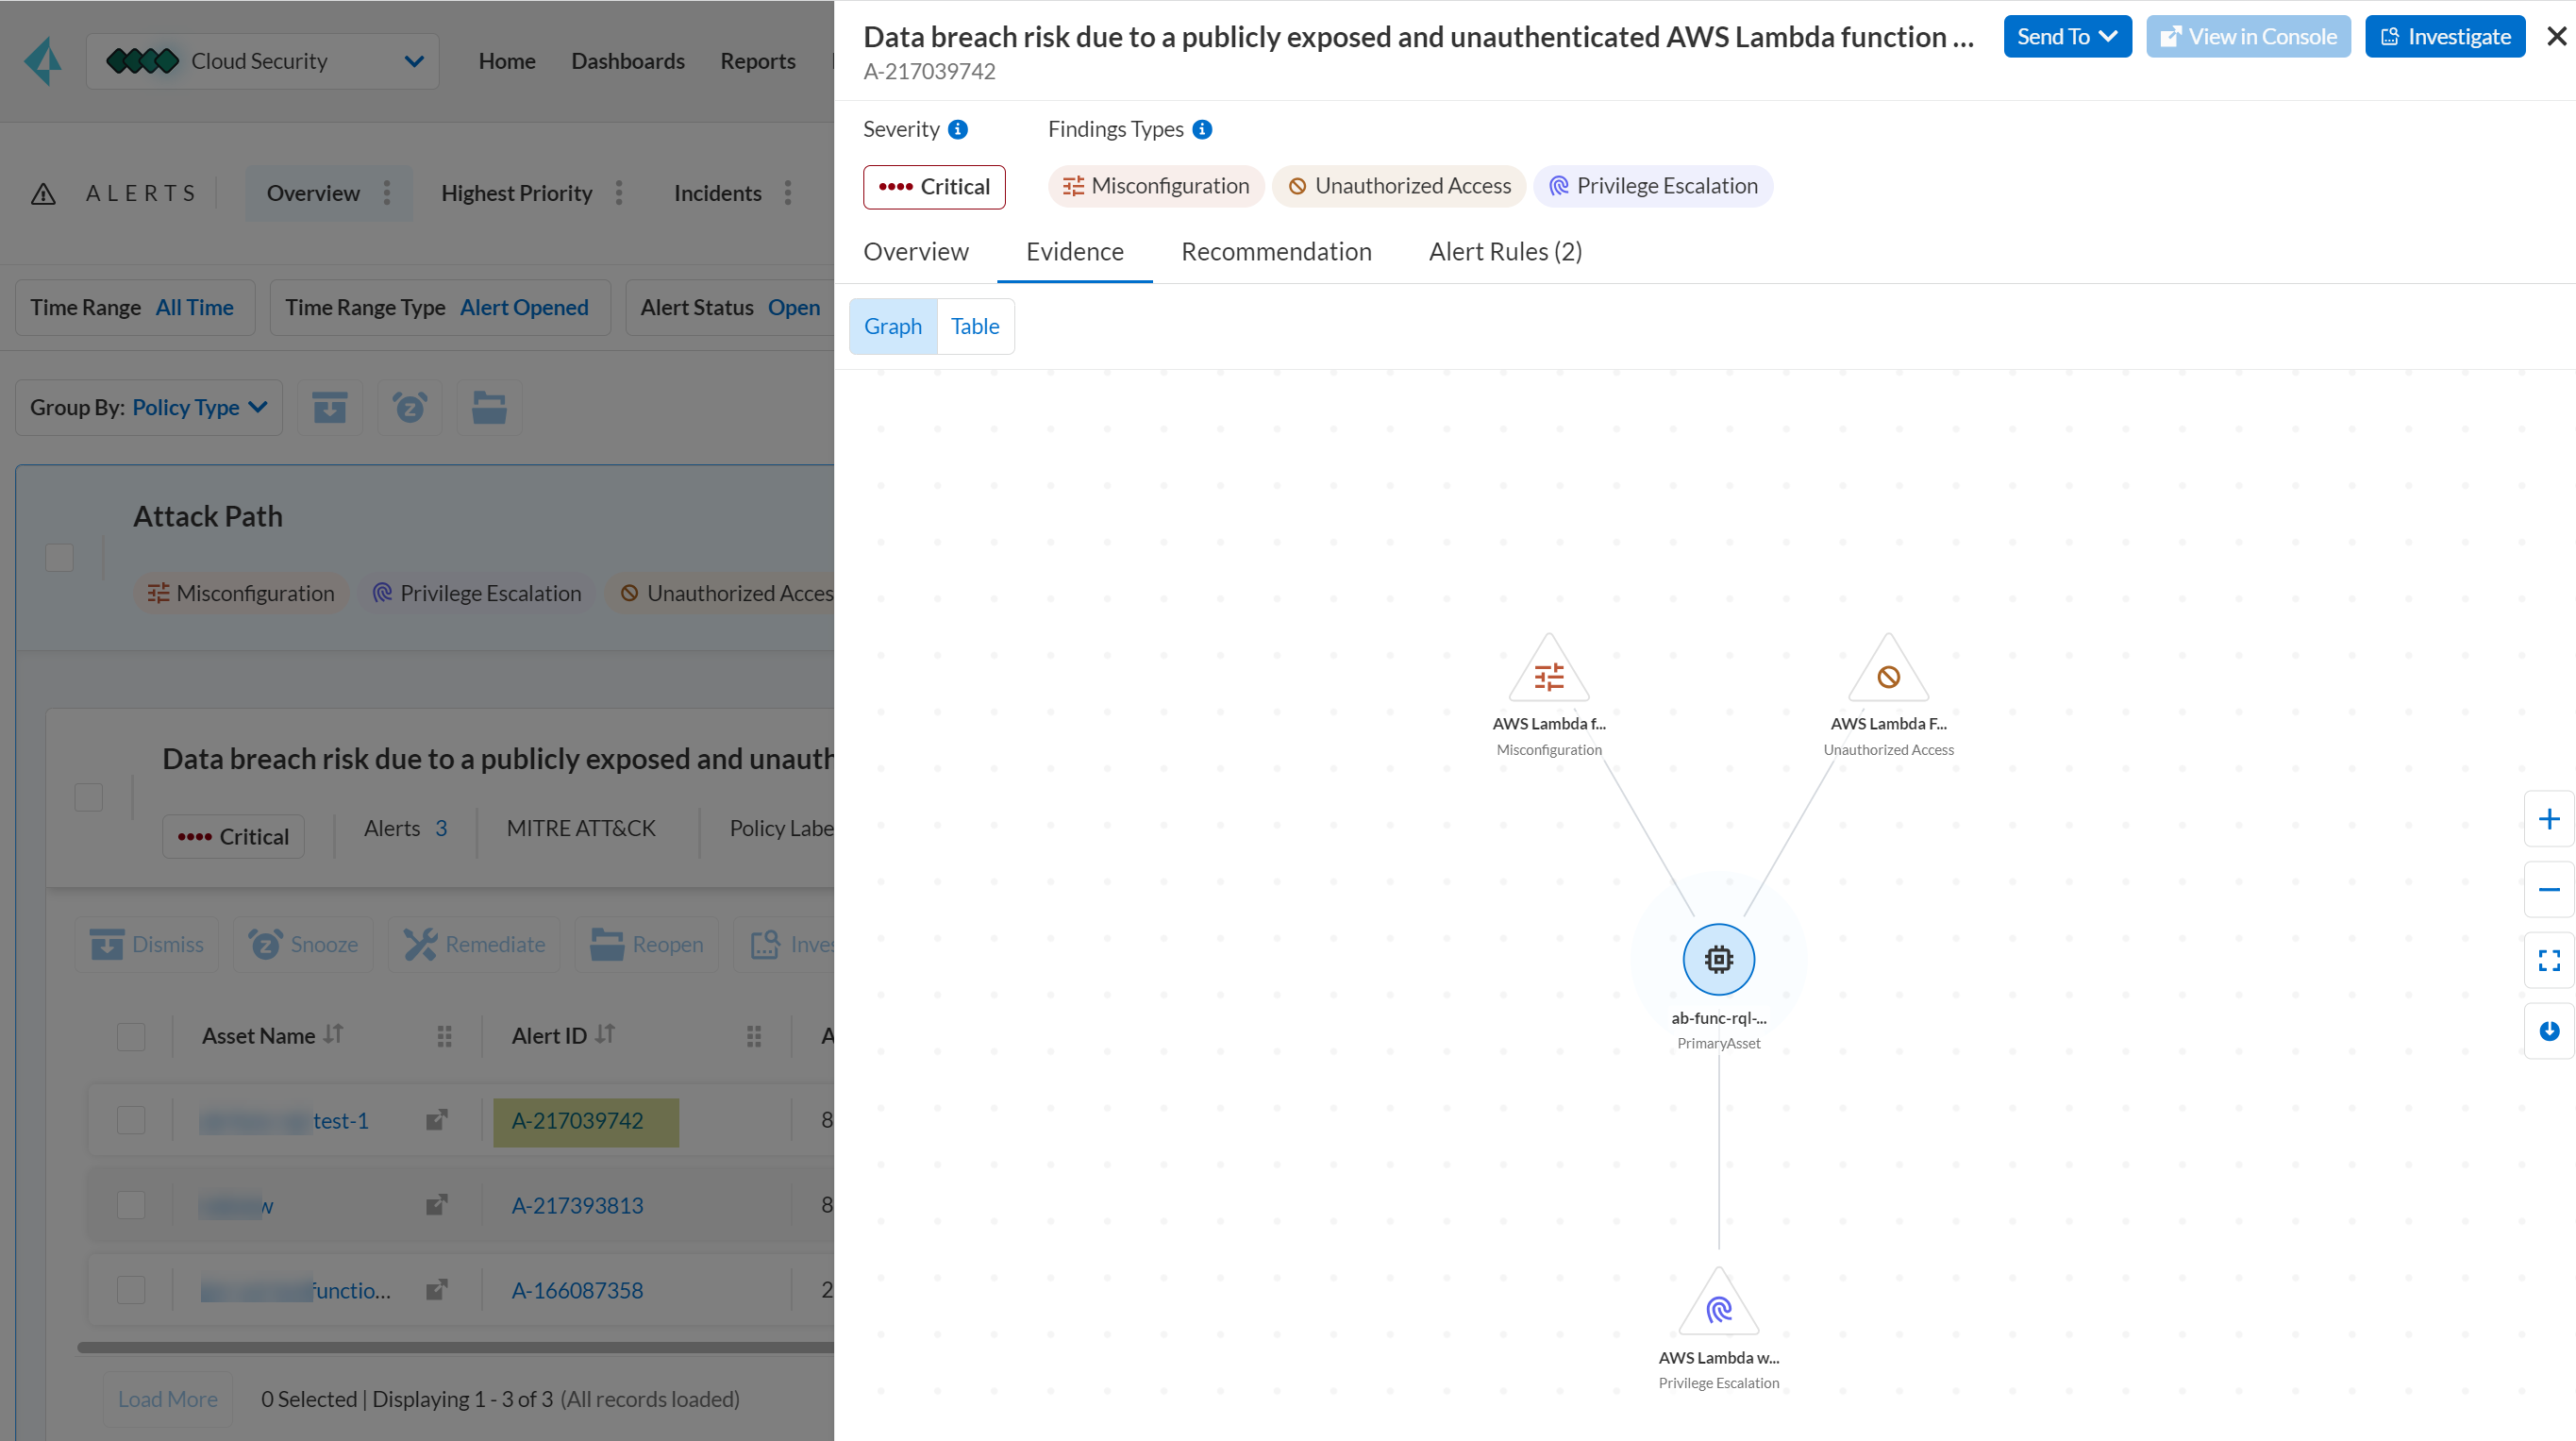
Task: Tick the select-all checkbox in table header
Action: [131, 1037]
